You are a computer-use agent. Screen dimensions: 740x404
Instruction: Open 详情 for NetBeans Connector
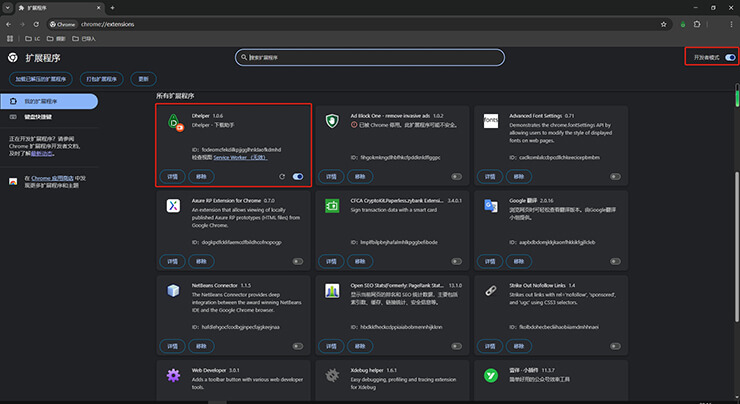pyautogui.click(x=172, y=346)
